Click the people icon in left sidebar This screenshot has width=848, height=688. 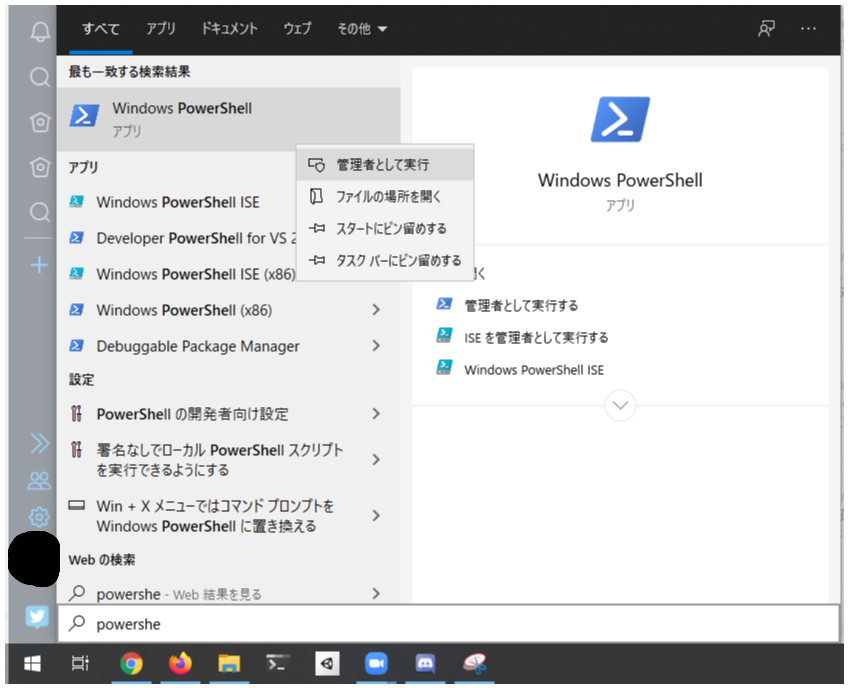39,480
